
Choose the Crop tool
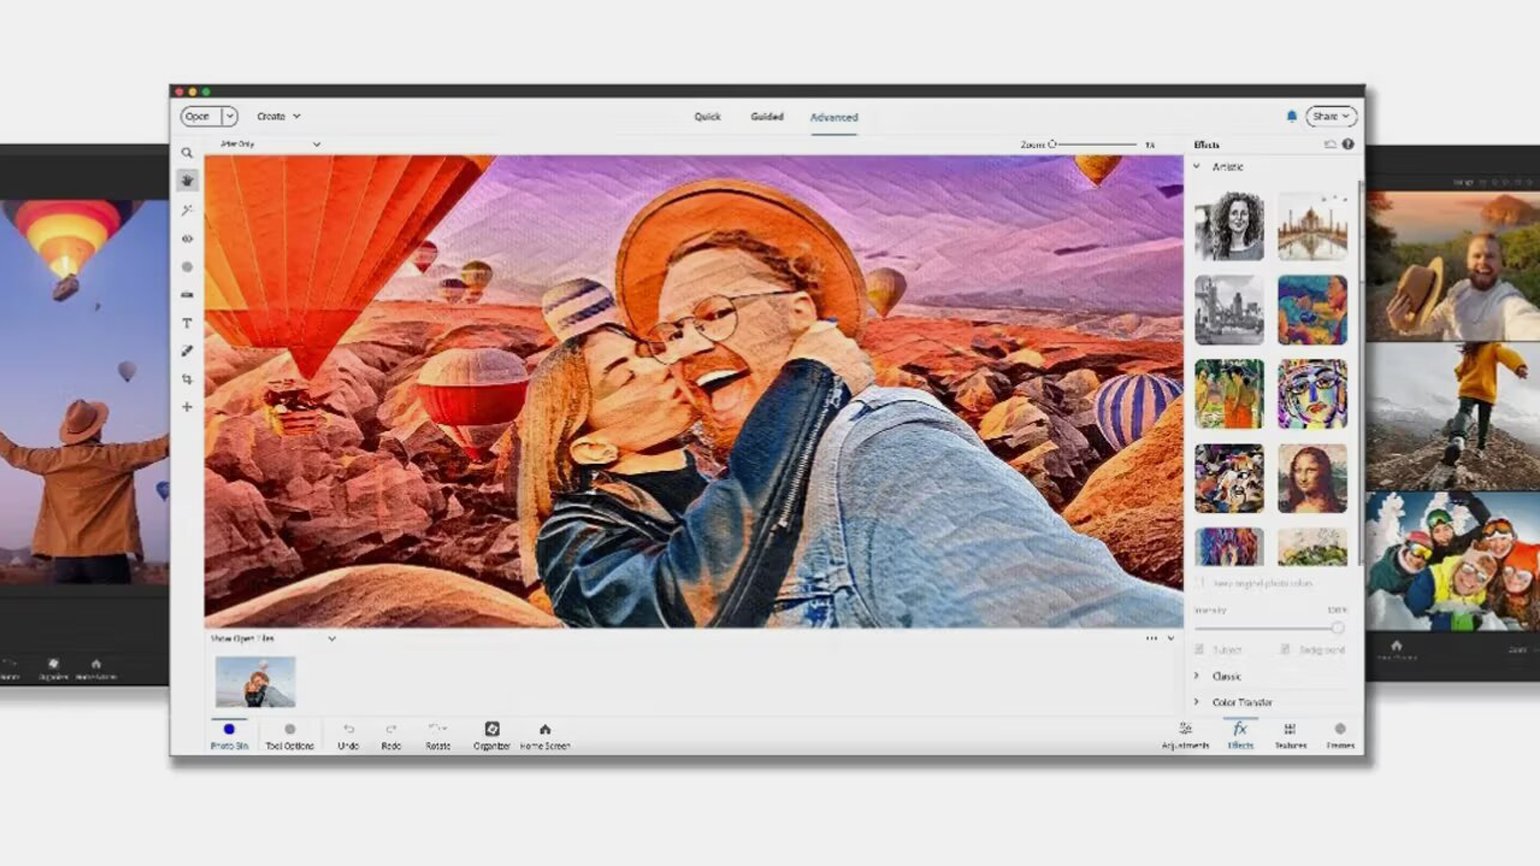[187, 379]
